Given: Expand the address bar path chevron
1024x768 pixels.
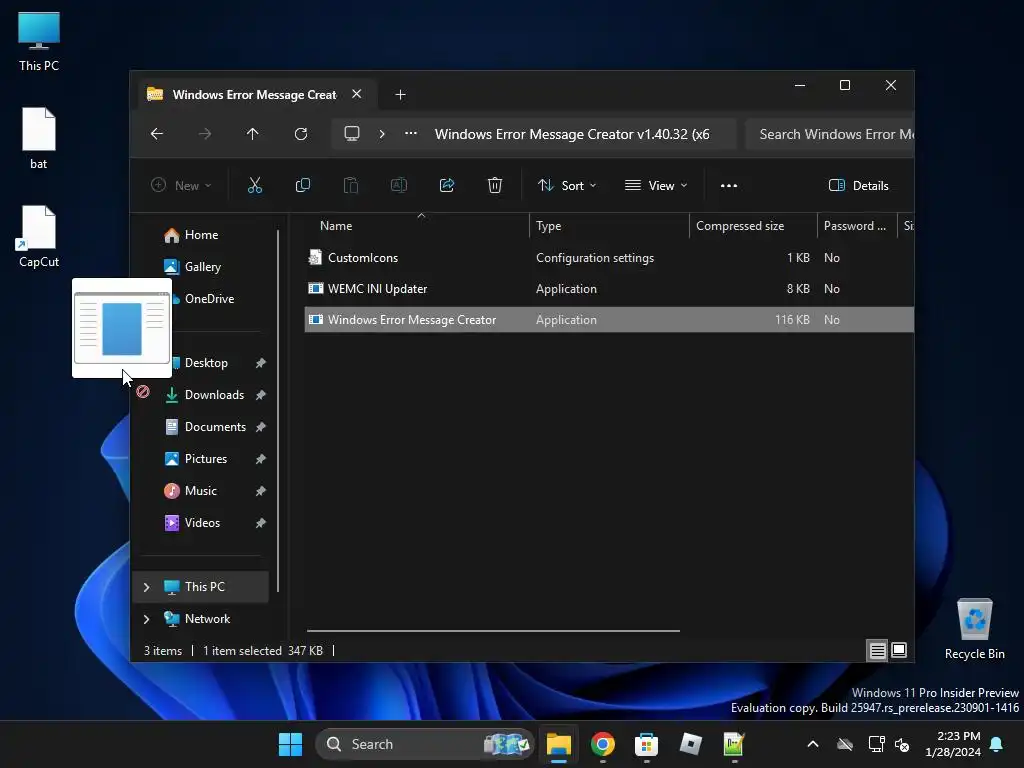Looking at the screenshot, I should pos(382,134).
